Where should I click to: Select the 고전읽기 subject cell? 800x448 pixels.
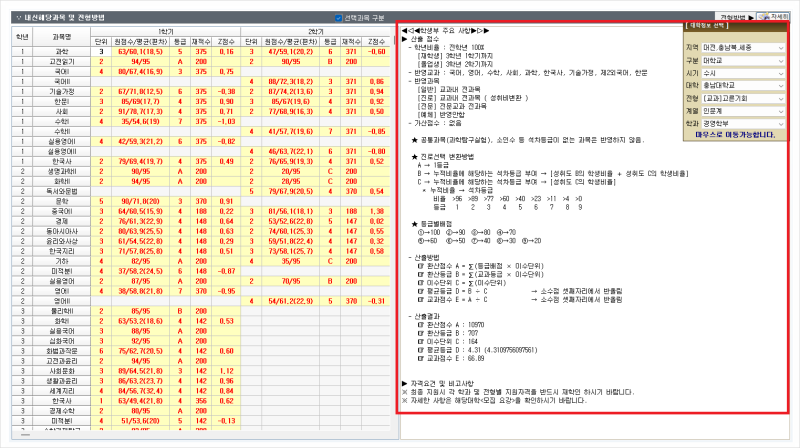62,62
